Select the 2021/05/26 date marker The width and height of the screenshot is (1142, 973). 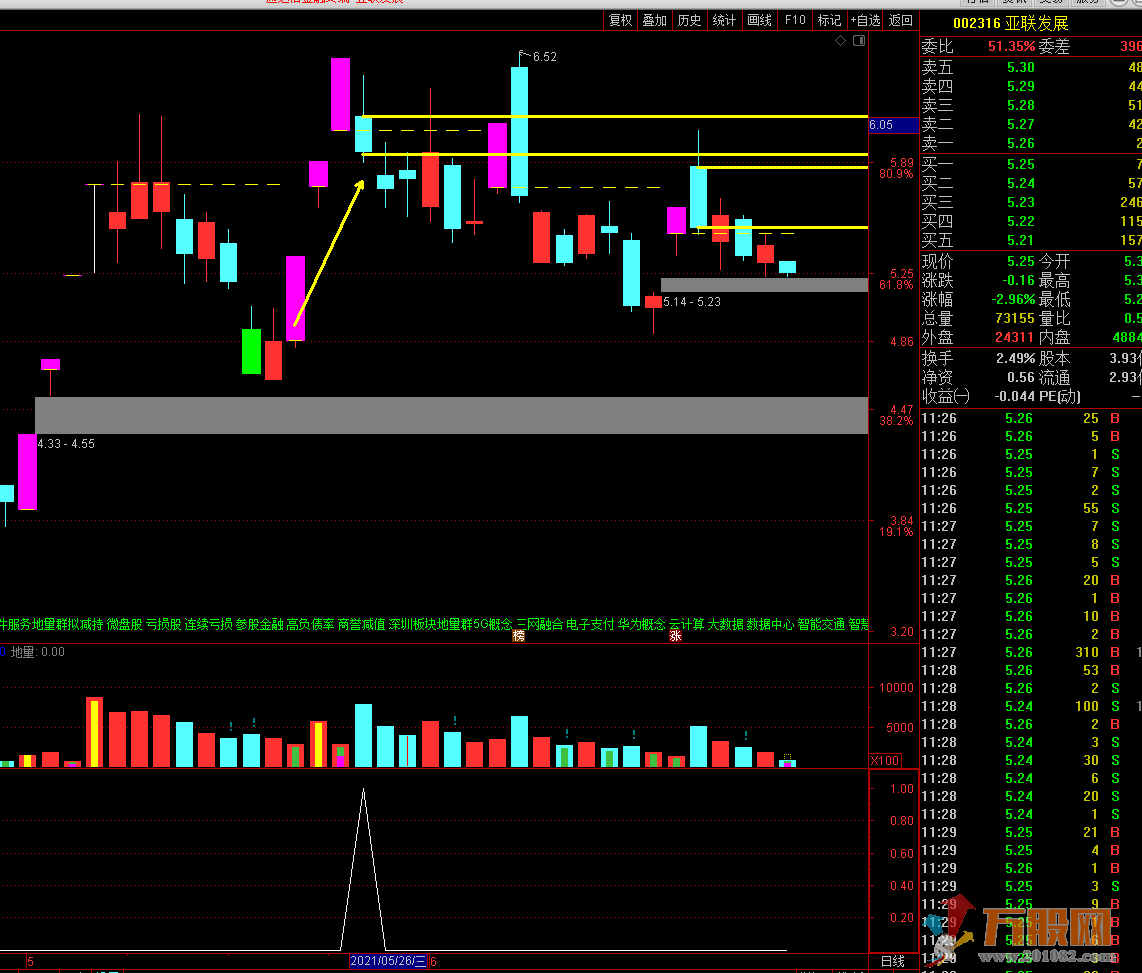tap(388, 961)
